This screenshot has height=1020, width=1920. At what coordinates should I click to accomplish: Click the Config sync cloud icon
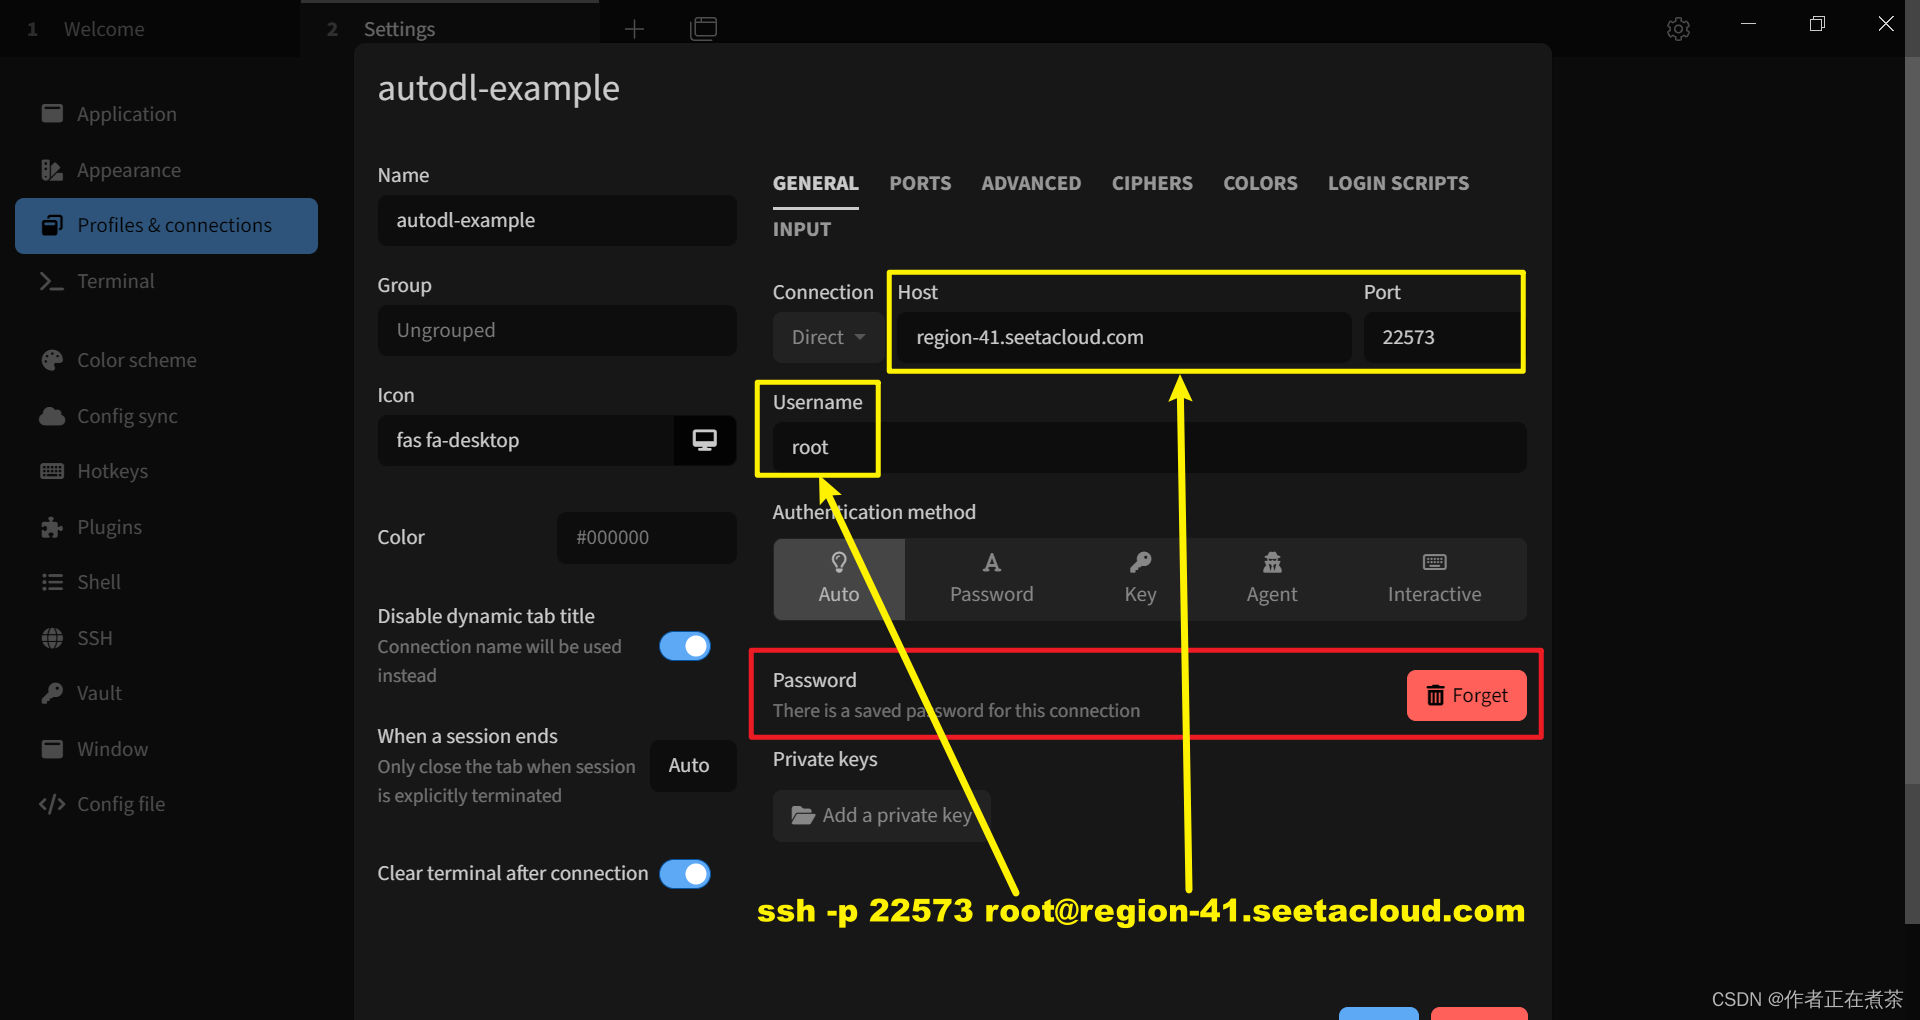coord(52,416)
